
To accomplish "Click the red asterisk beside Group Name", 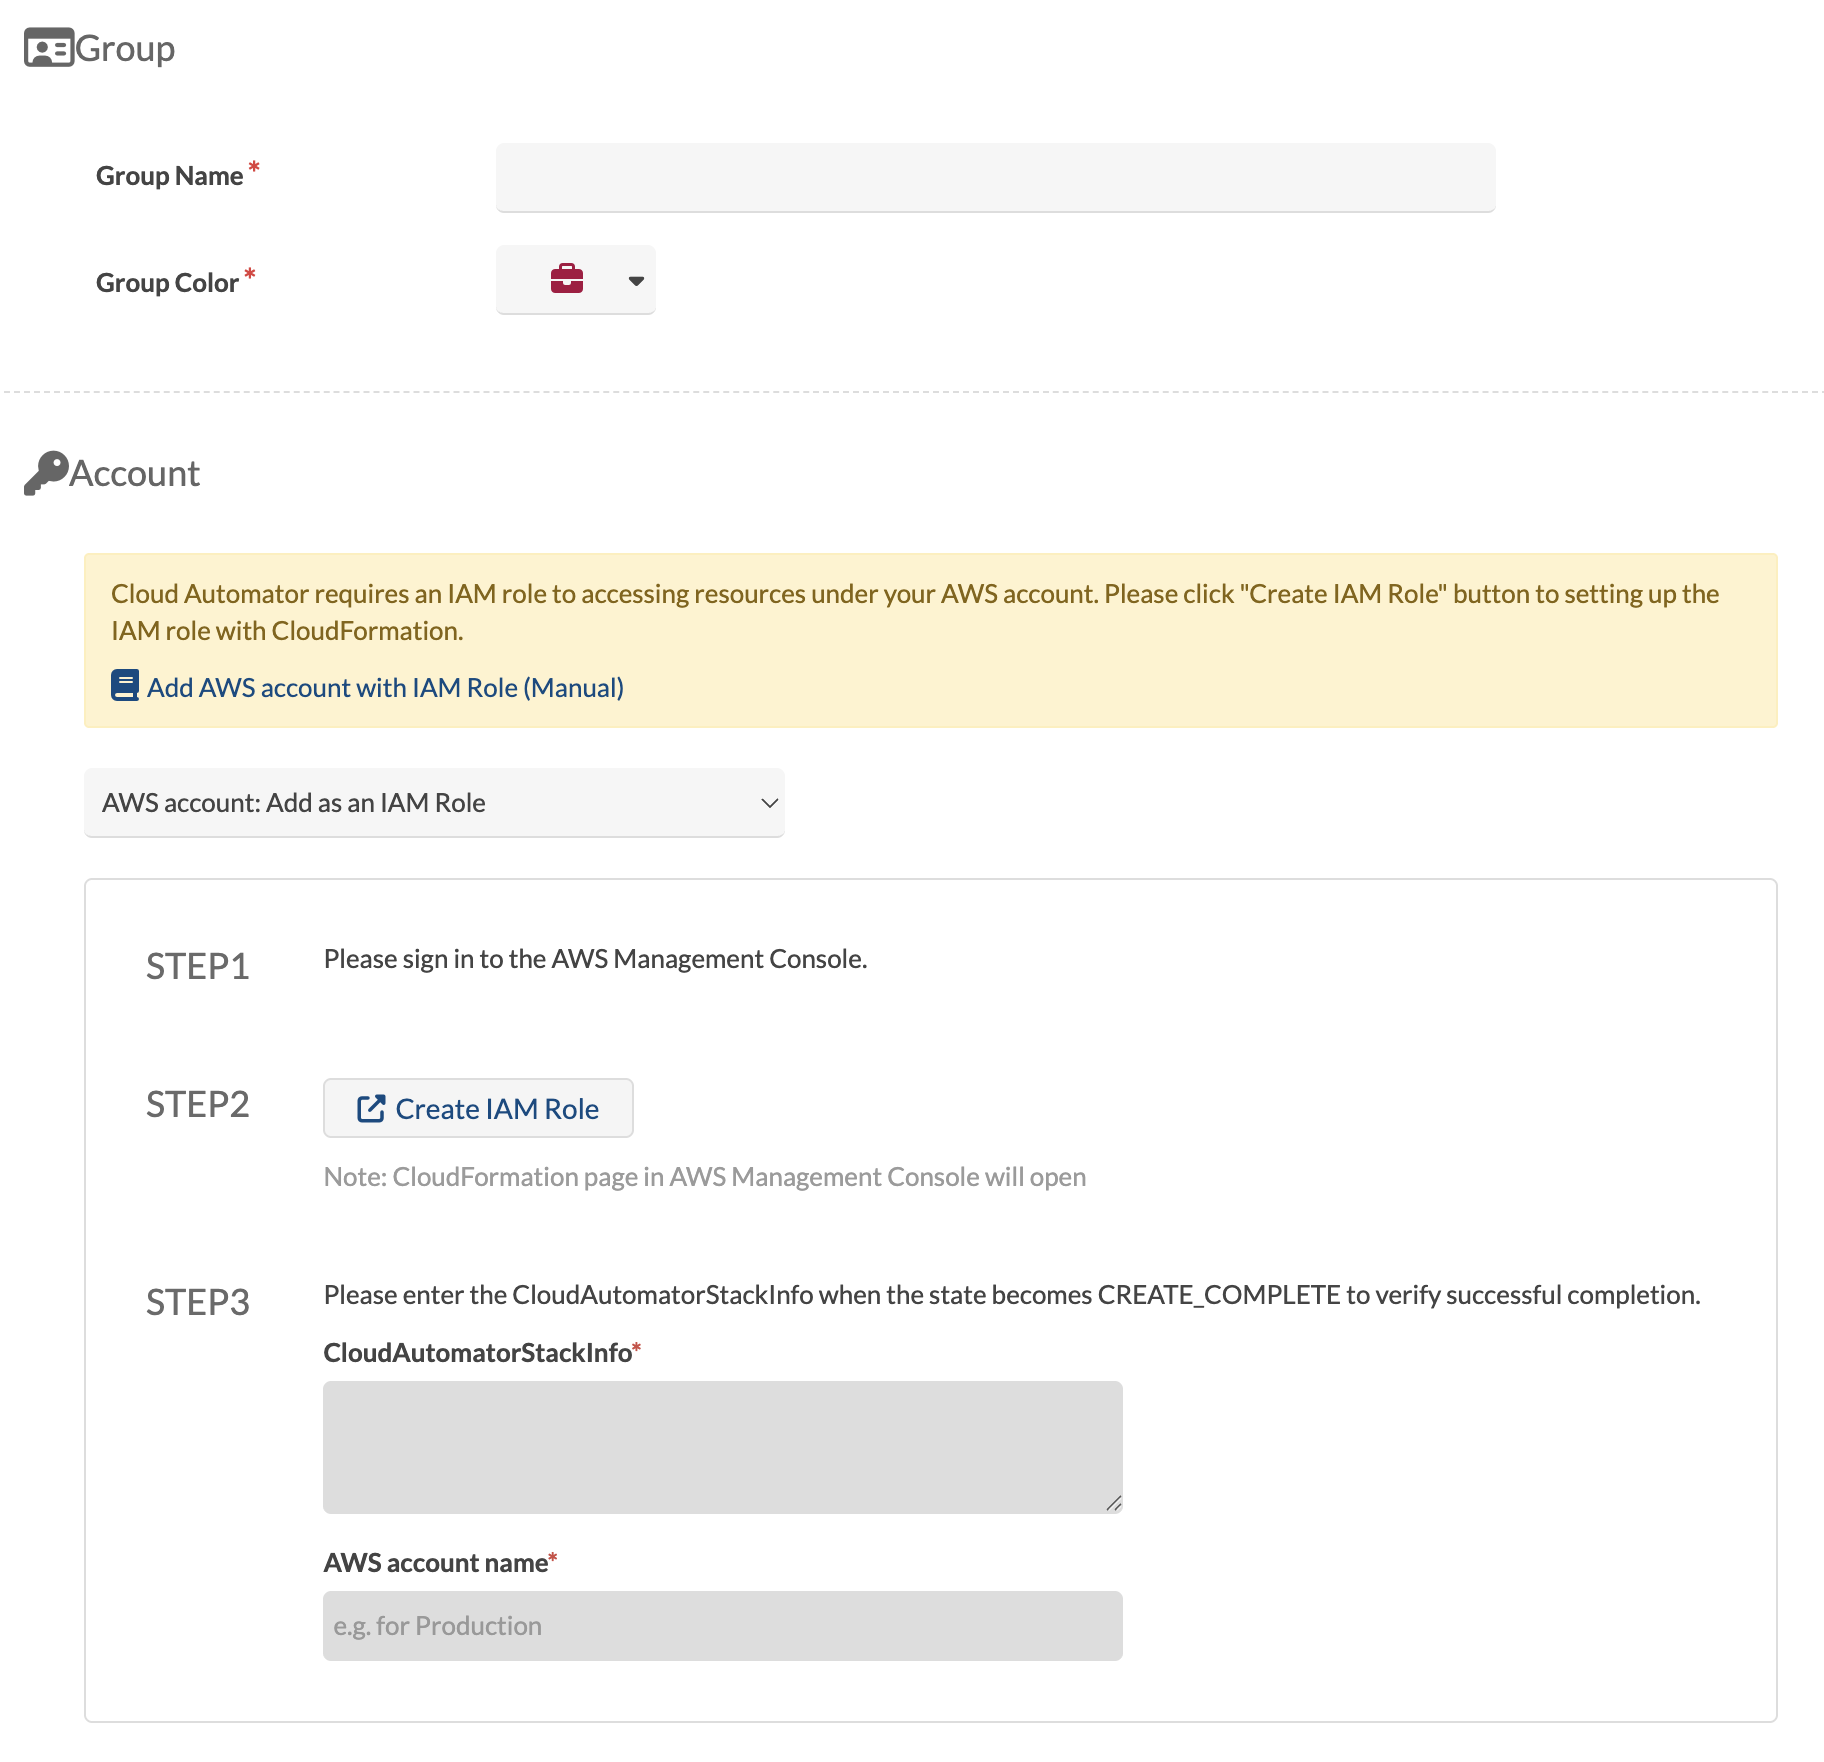I will pos(254,166).
